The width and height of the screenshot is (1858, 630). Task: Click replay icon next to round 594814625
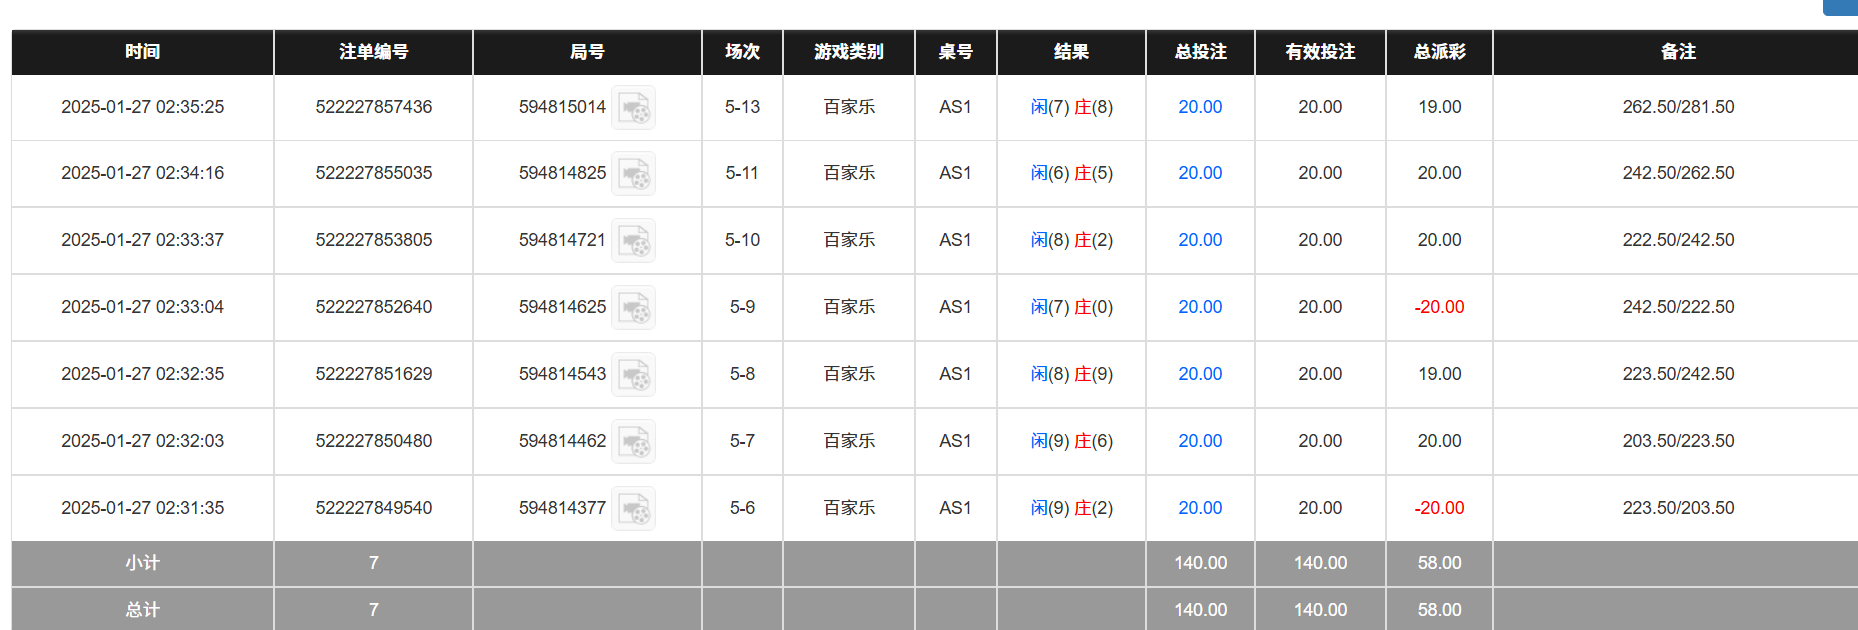[633, 308]
